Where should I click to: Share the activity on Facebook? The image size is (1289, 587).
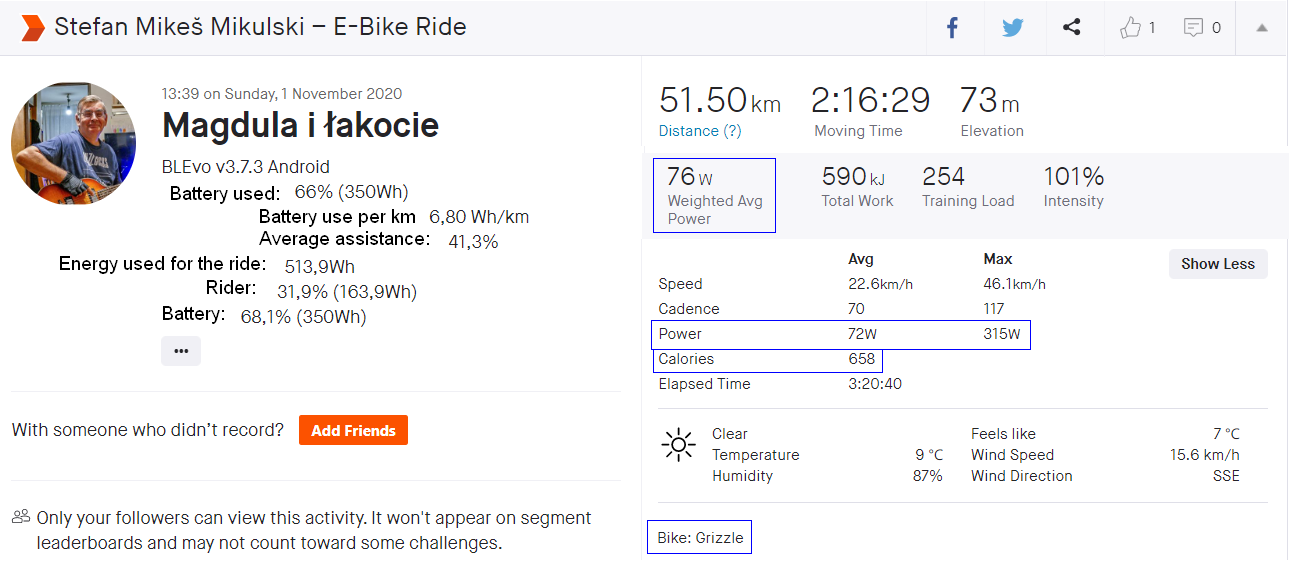point(952,28)
